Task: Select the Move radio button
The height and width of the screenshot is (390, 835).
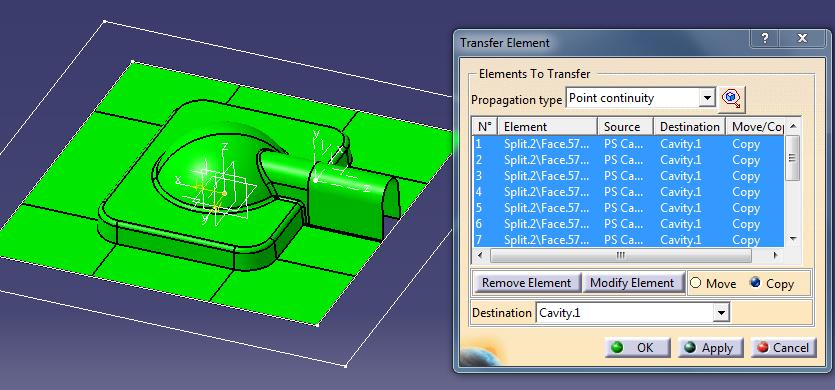Action: tap(695, 283)
